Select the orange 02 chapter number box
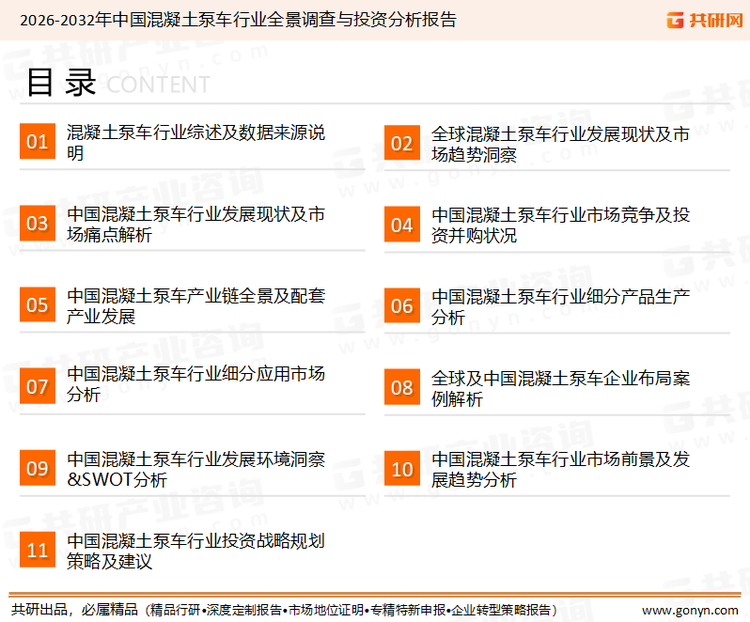 (402, 143)
